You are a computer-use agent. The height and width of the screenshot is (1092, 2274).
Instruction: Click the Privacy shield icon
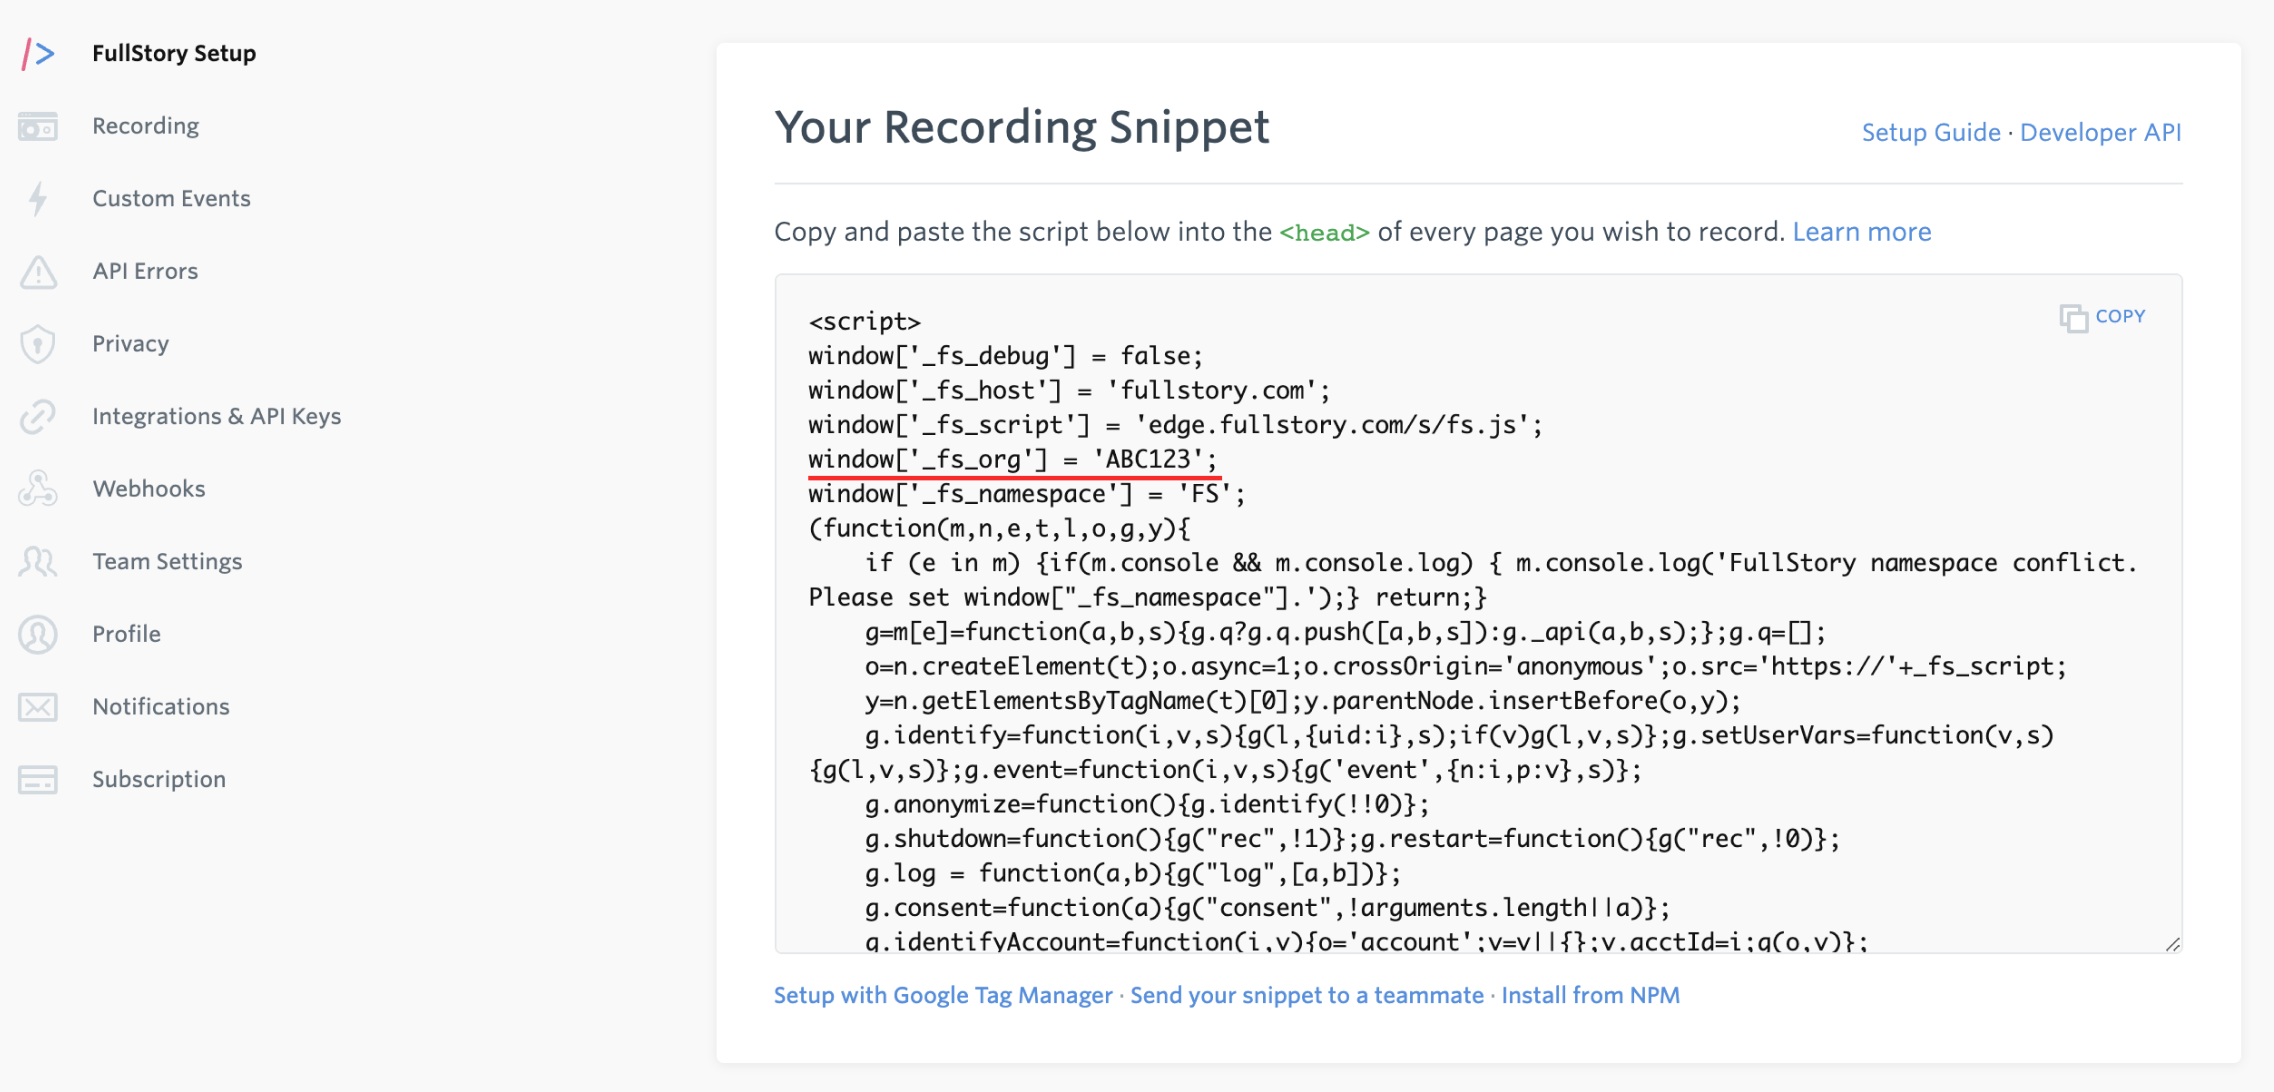click(x=38, y=344)
